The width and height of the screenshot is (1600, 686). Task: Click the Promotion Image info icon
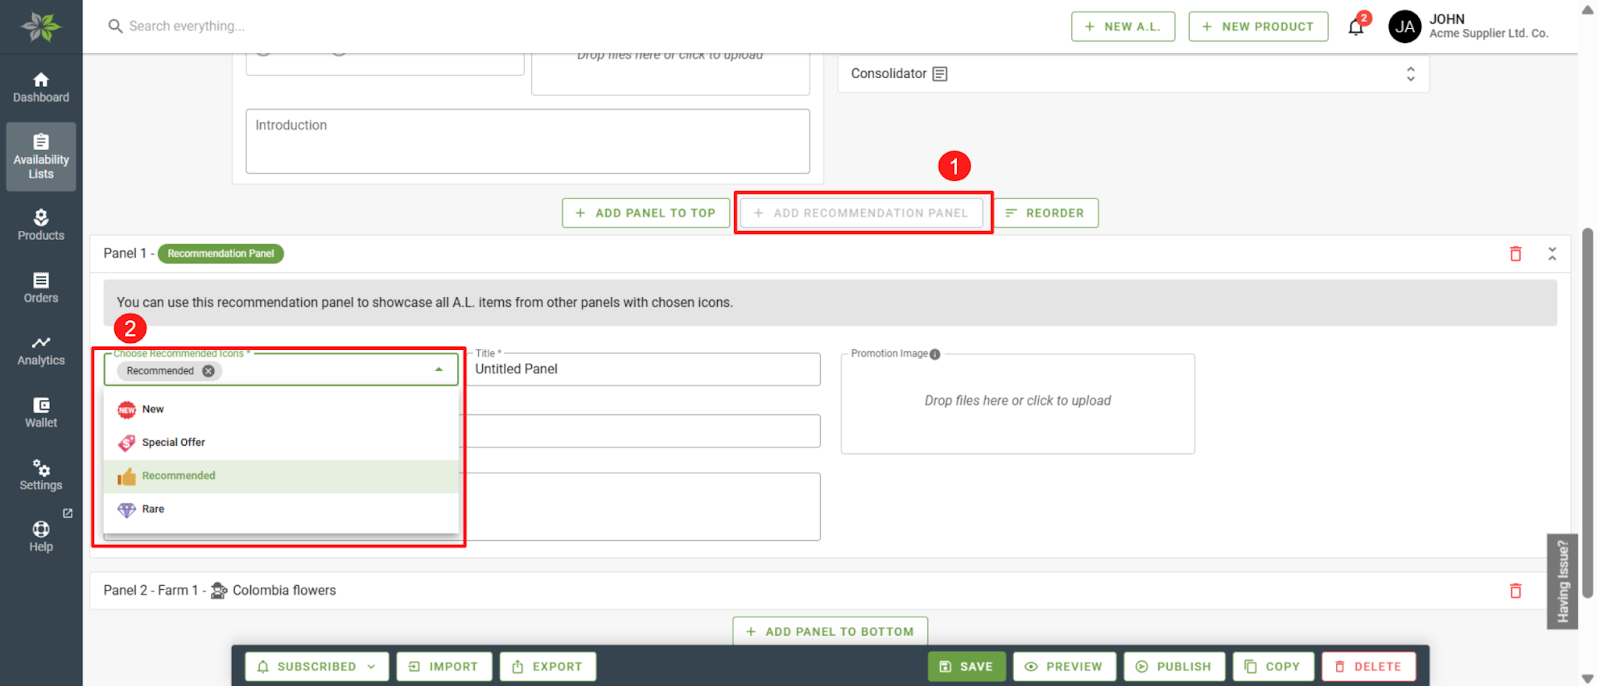pyautogui.click(x=935, y=354)
